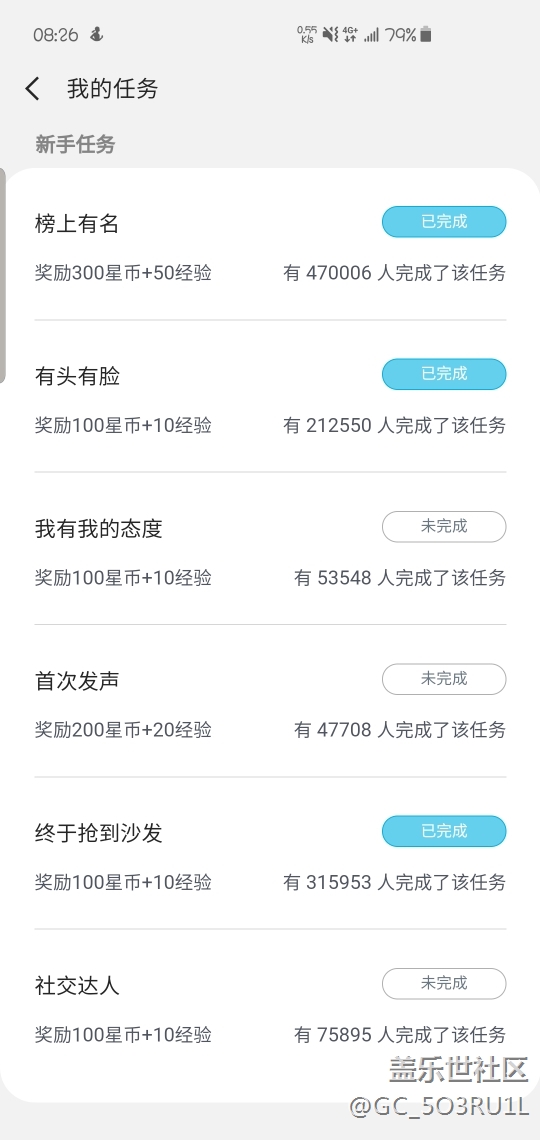Open the 榜上有名 task title

(x=77, y=224)
